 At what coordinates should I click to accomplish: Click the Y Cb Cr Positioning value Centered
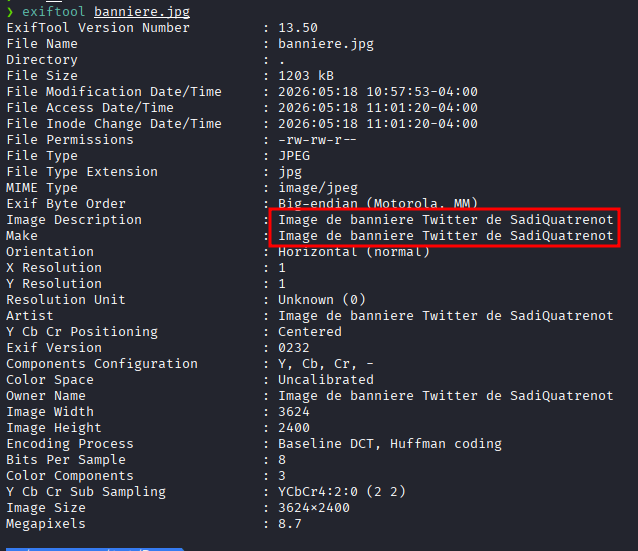pyautogui.click(x=310, y=332)
